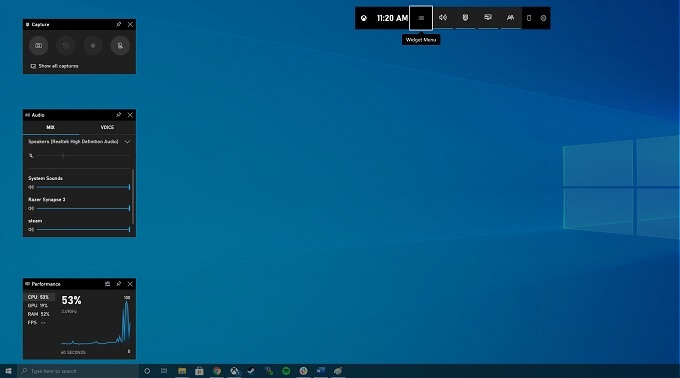
Task: Mute System Sounds
Action: [x=31, y=187]
